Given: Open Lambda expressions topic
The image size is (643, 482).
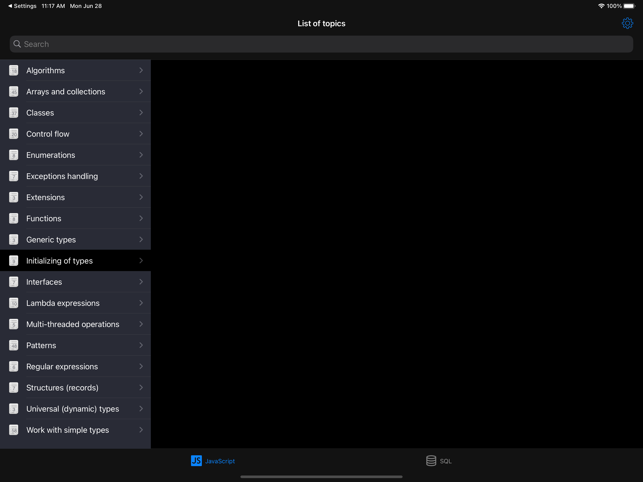Looking at the screenshot, I should coord(63,304).
